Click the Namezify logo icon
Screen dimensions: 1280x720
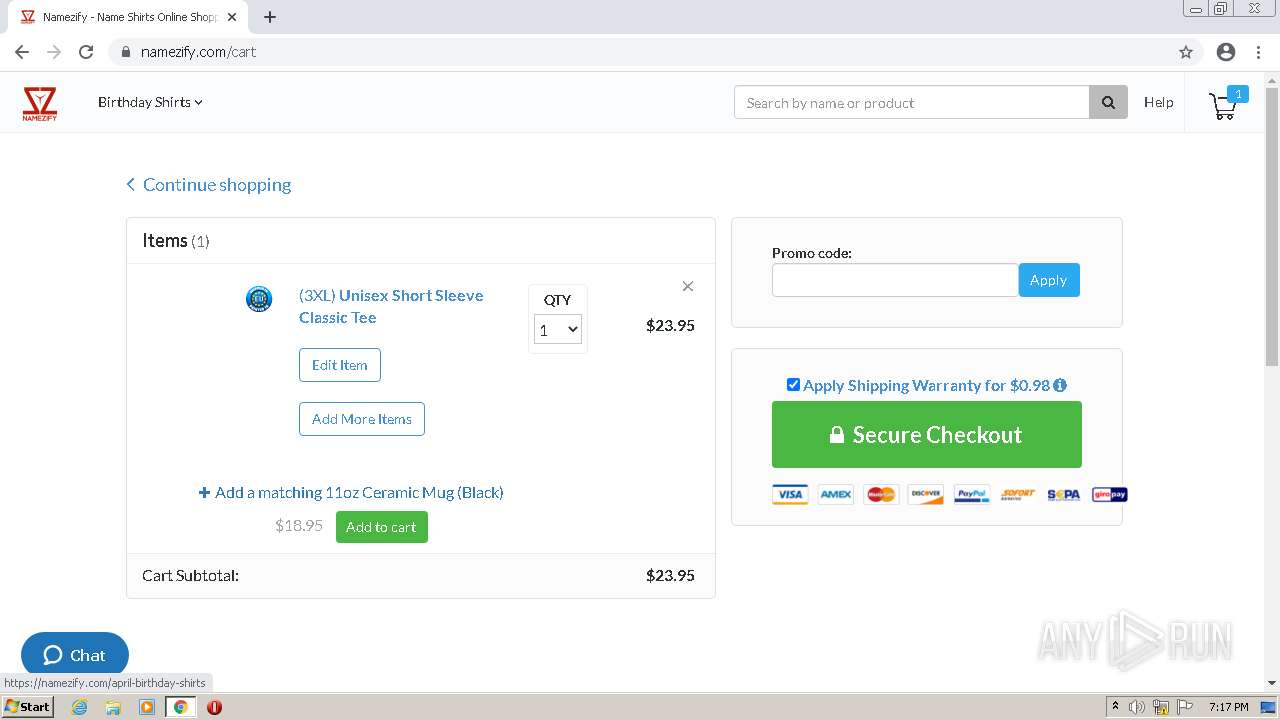[40, 103]
